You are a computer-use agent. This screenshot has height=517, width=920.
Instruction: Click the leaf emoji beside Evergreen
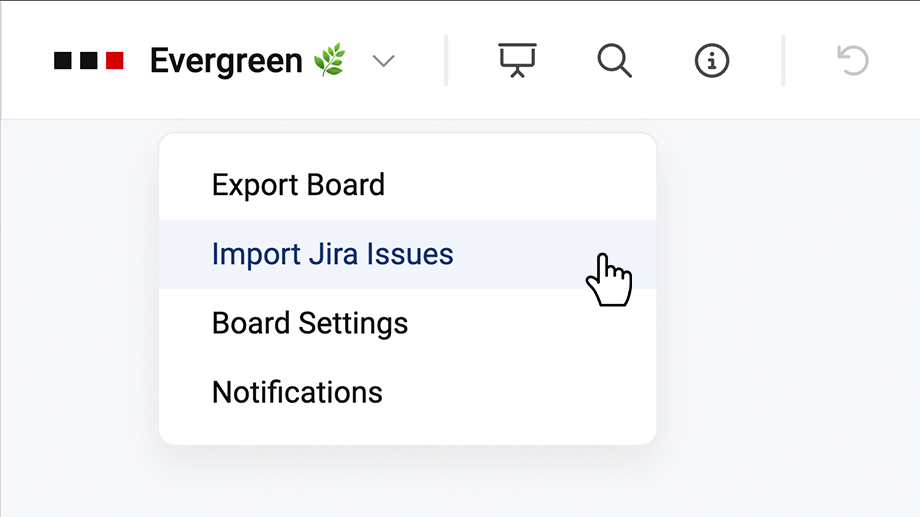(329, 61)
